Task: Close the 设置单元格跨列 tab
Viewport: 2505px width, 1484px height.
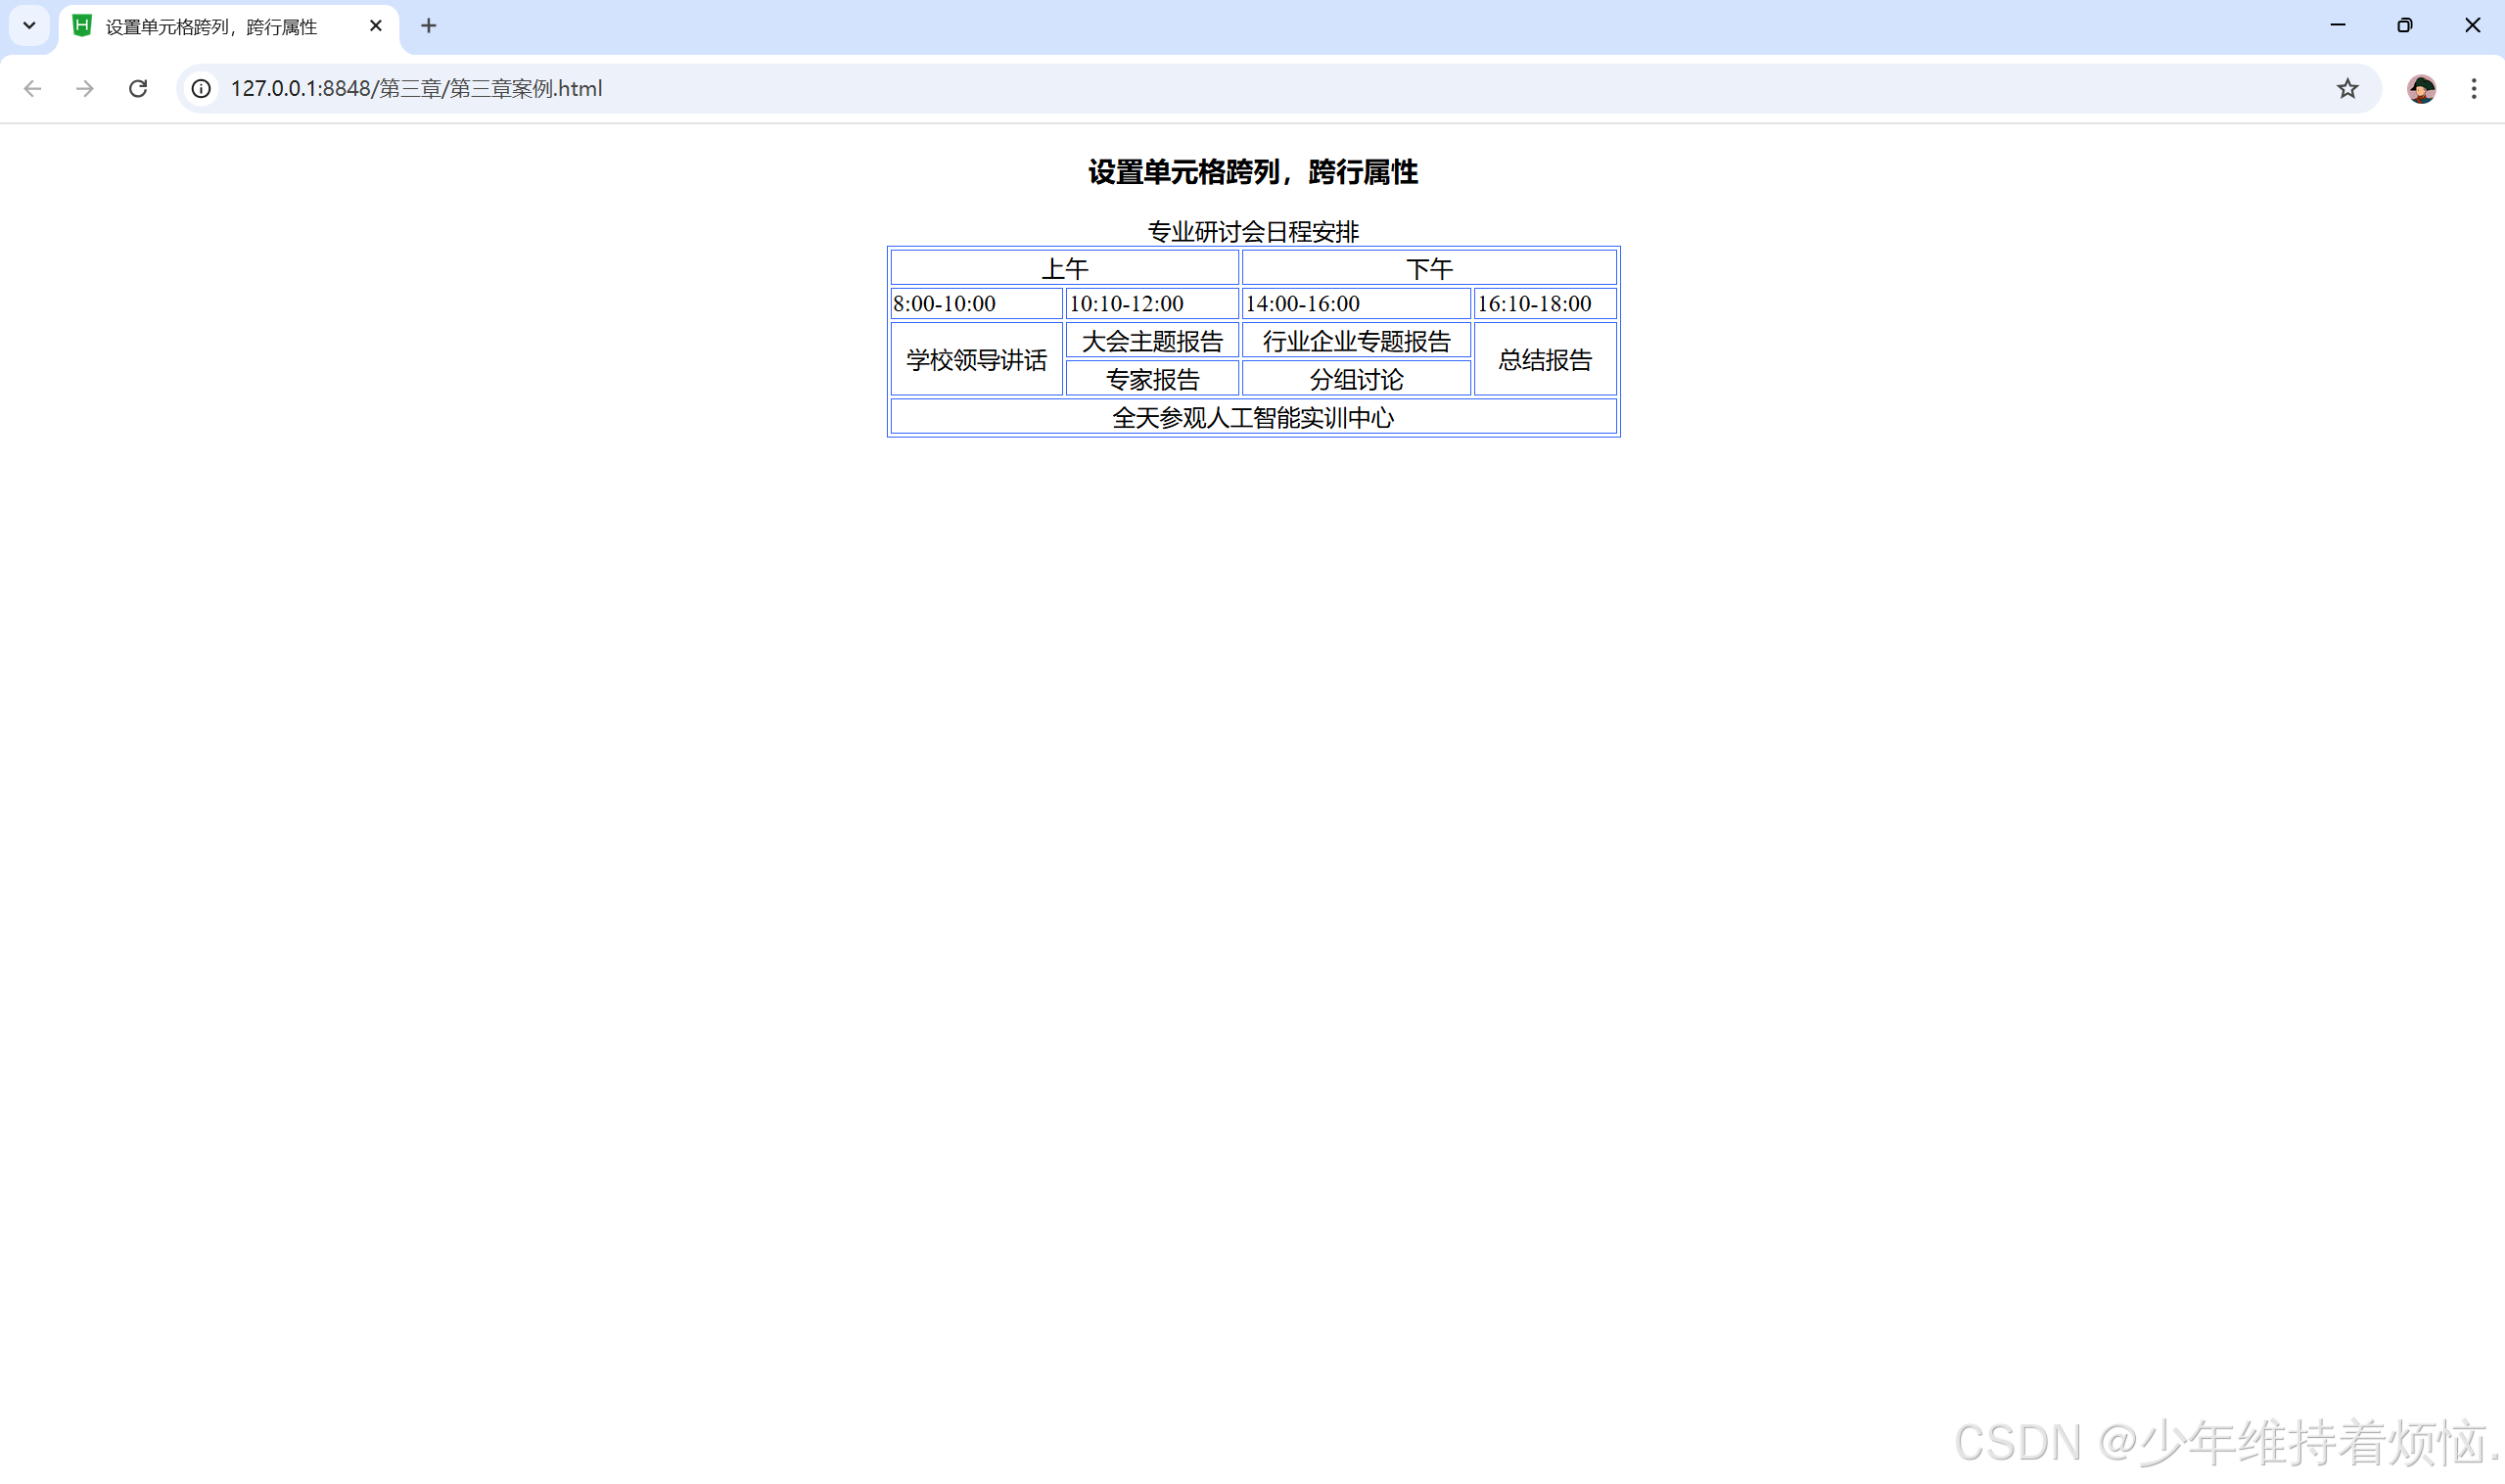Action: click(x=376, y=26)
